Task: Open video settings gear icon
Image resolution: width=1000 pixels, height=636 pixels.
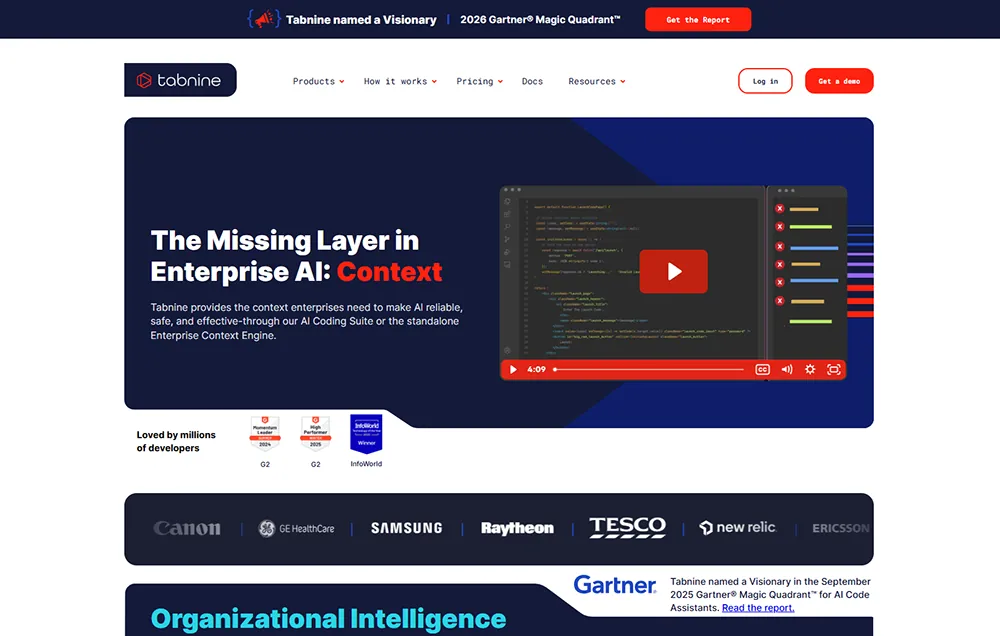Action: point(810,369)
